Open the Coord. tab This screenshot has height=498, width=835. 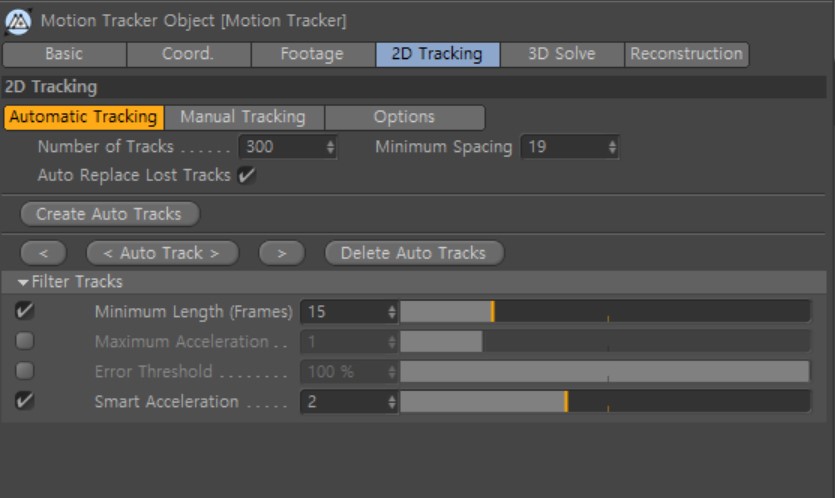click(188, 54)
